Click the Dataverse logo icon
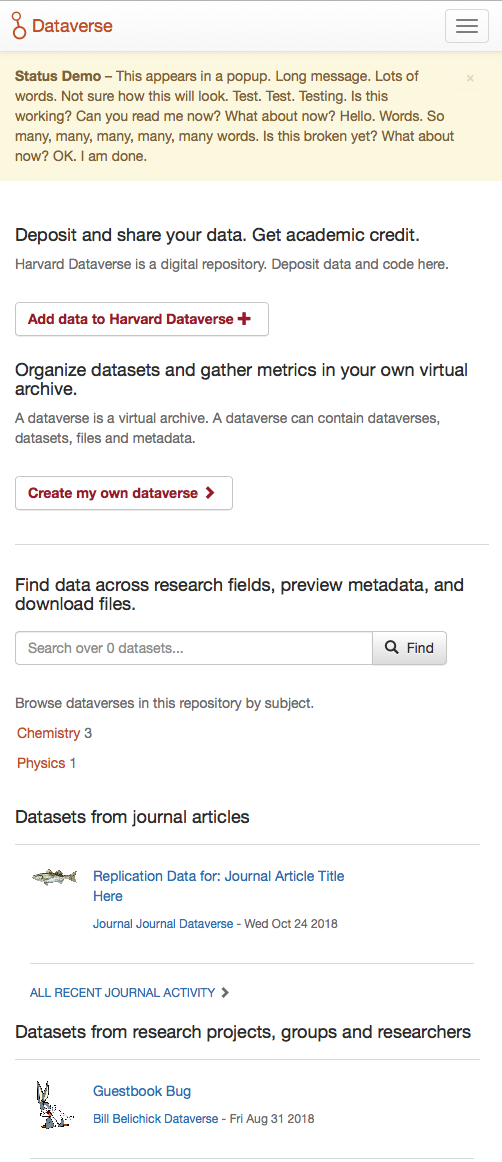This screenshot has height=1162, width=502. point(19,26)
